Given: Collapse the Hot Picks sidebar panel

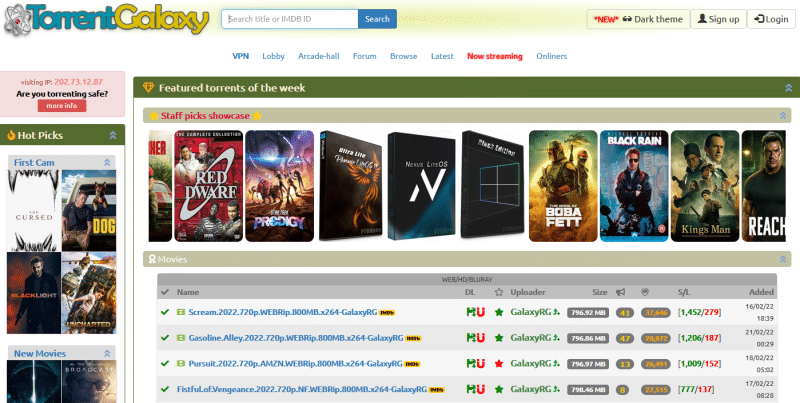Looking at the screenshot, I should pos(113,134).
